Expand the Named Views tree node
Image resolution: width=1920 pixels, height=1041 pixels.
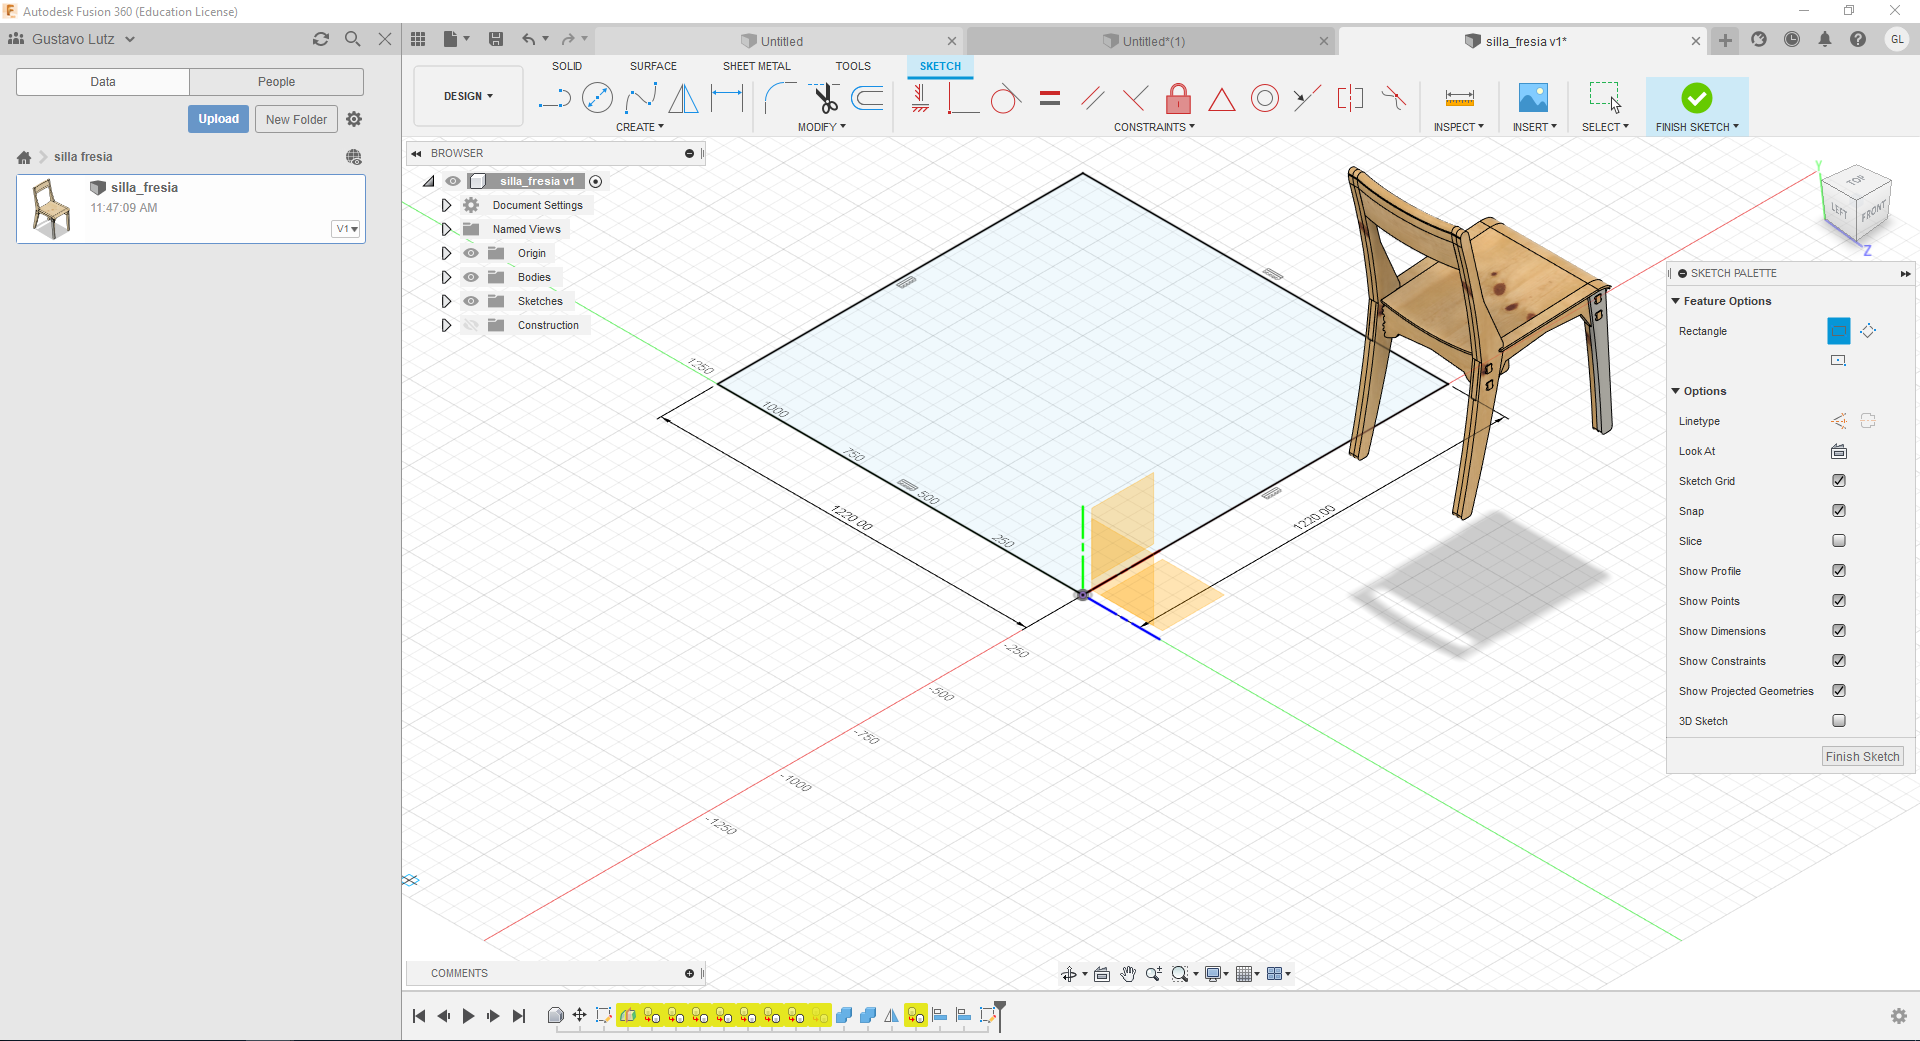tap(446, 229)
